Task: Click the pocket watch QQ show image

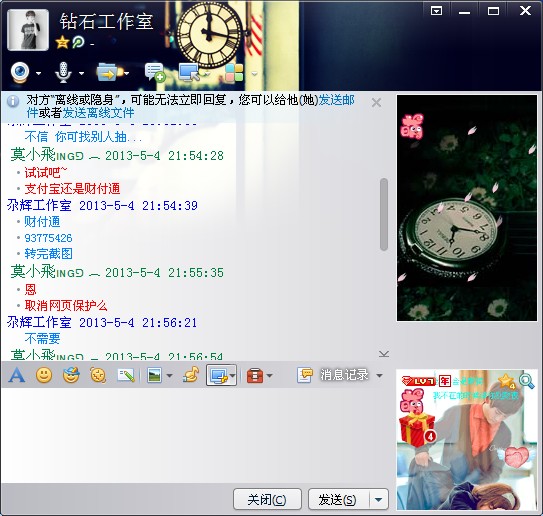Action: pos(467,208)
